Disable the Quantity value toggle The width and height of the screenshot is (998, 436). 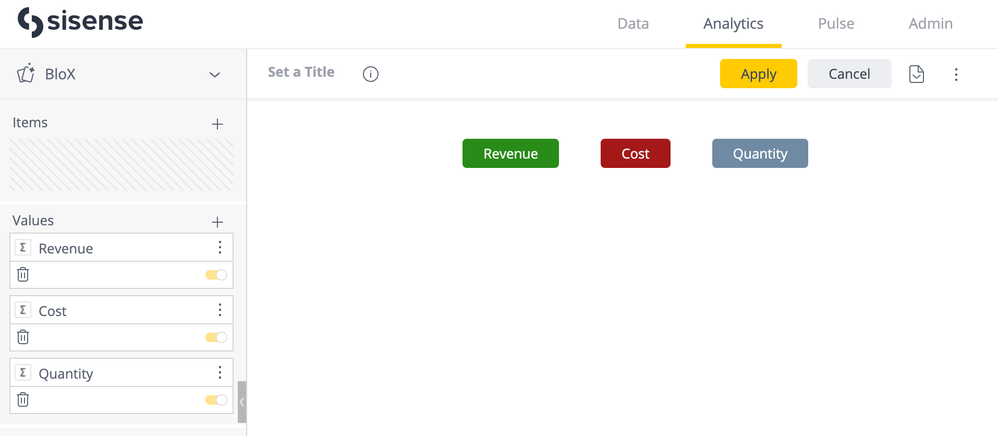(x=216, y=400)
